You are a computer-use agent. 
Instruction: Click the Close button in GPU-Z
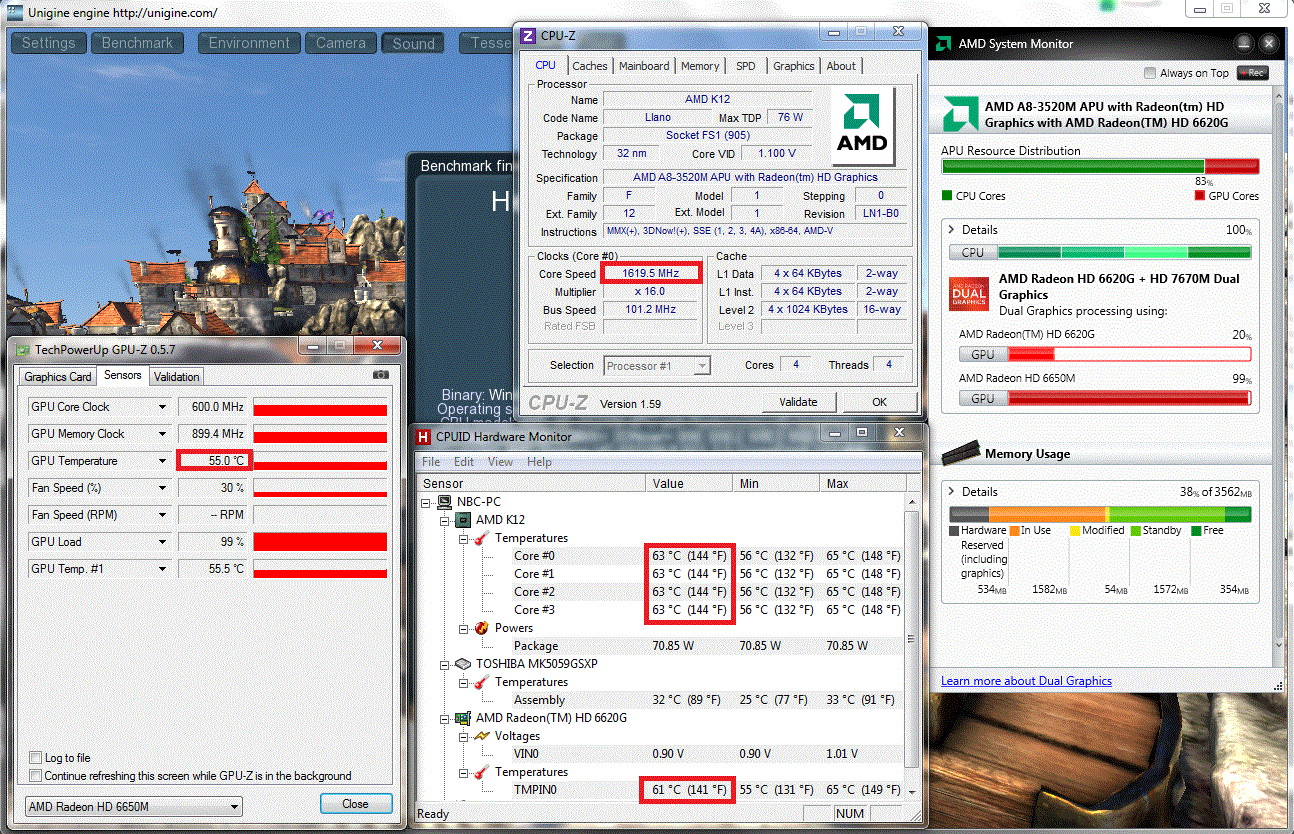point(356,804)
